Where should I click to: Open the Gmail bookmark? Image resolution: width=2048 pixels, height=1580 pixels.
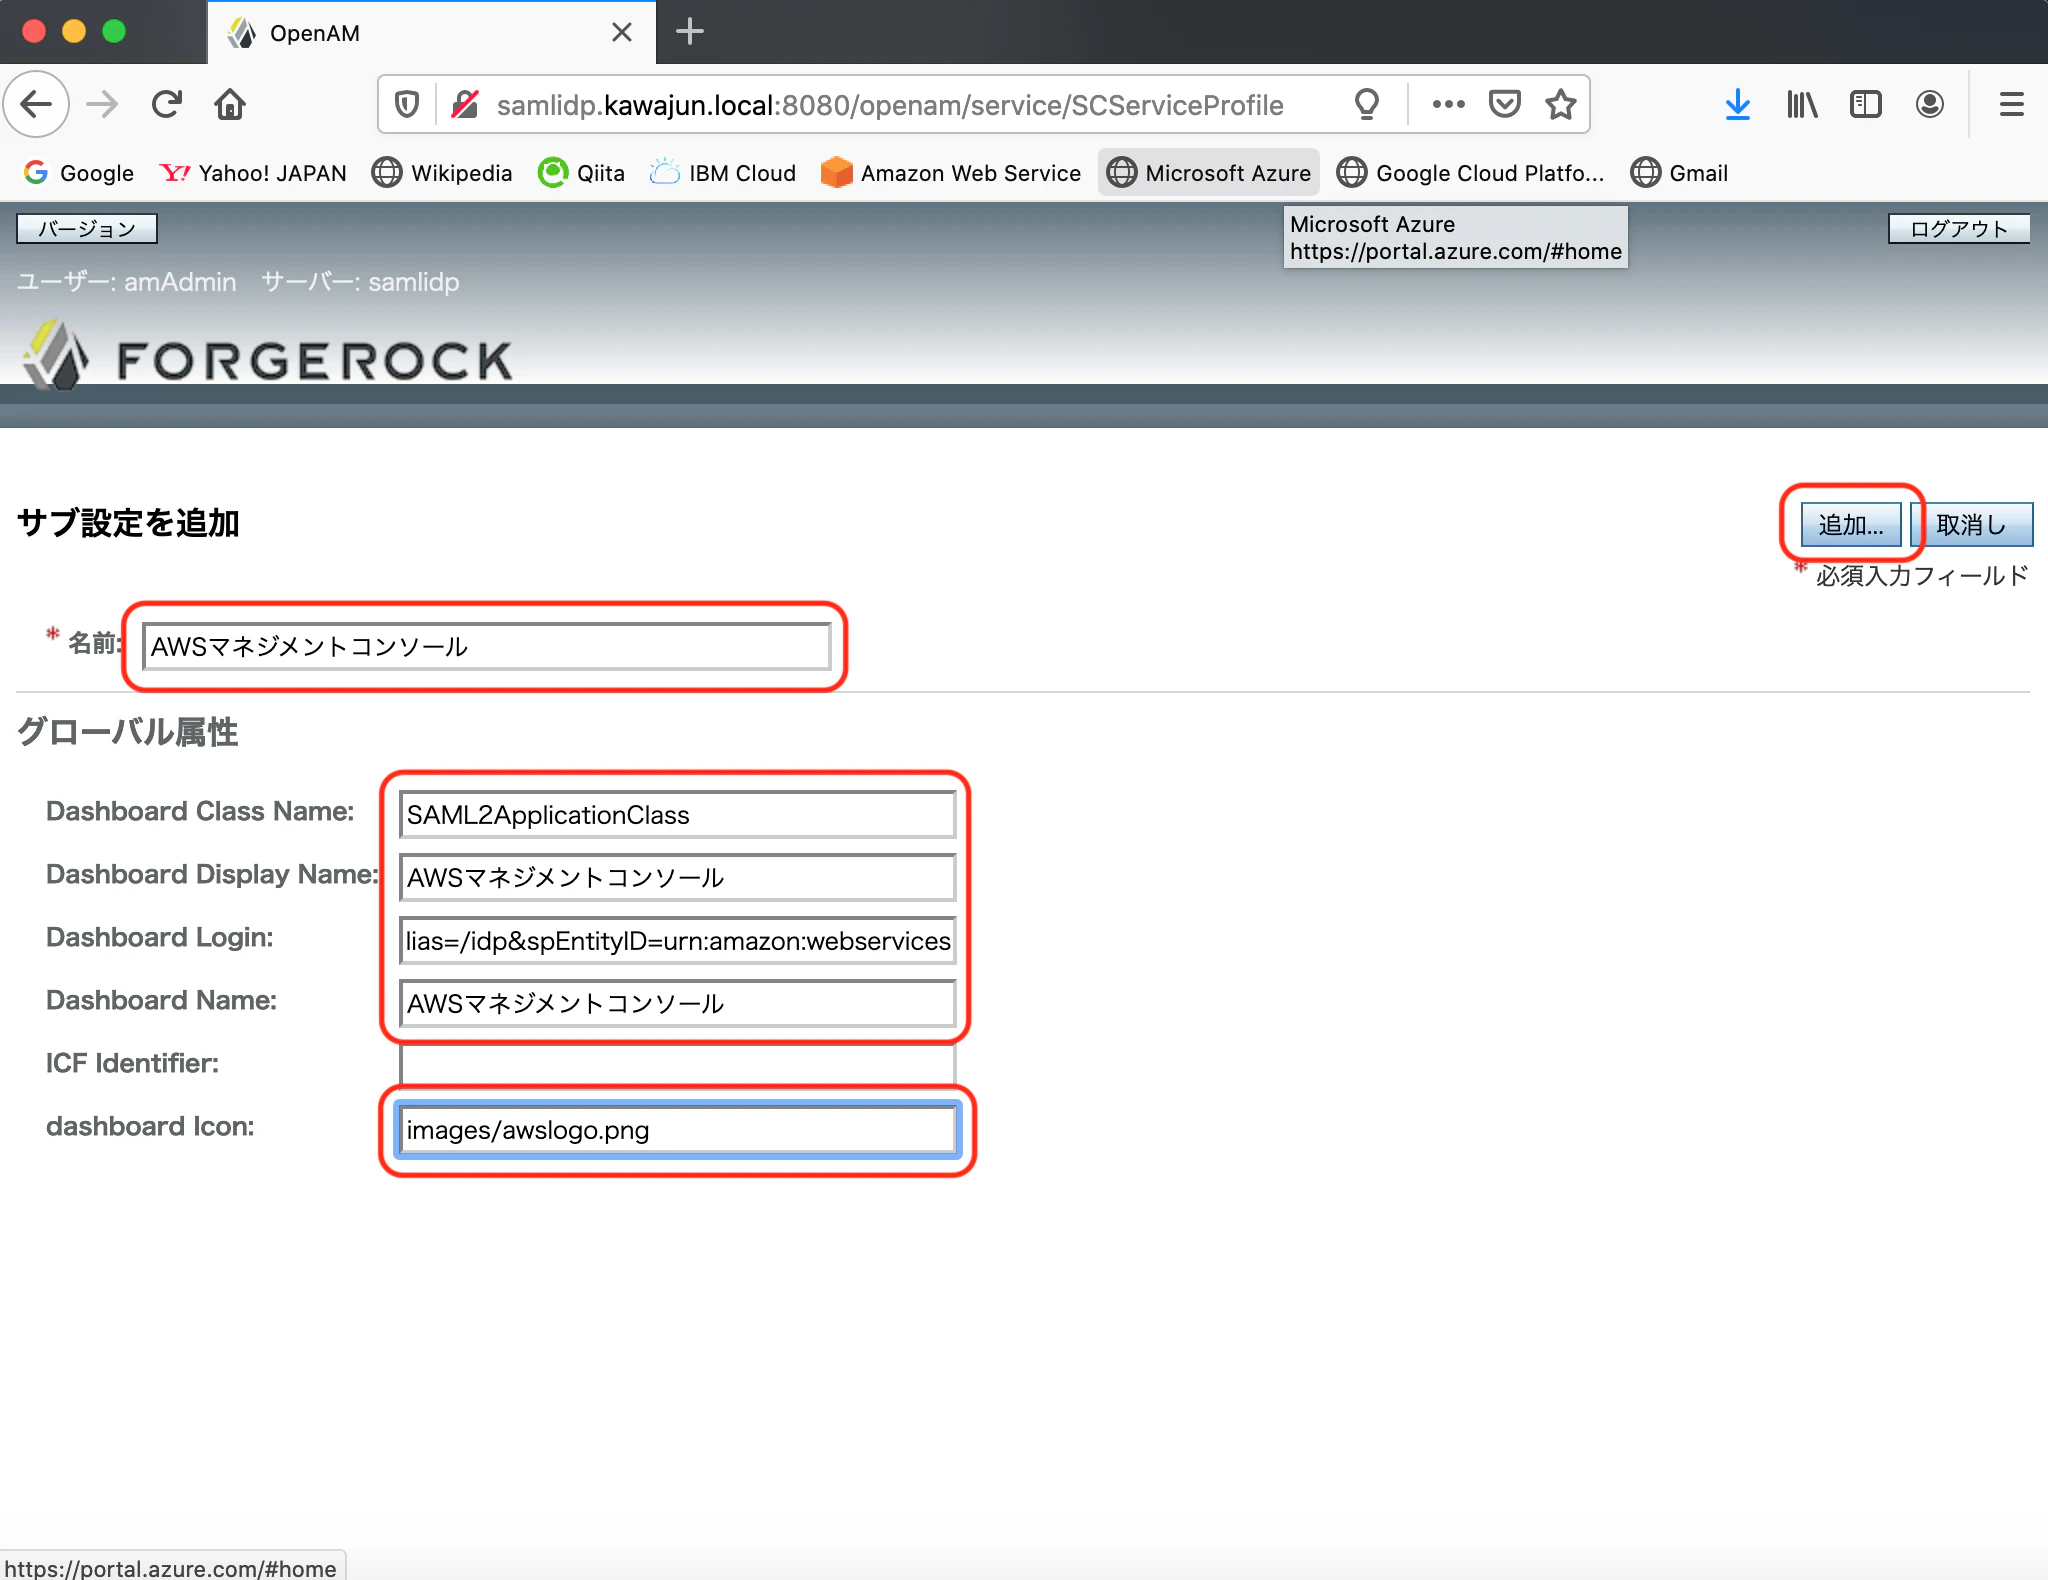[1679, 173]
